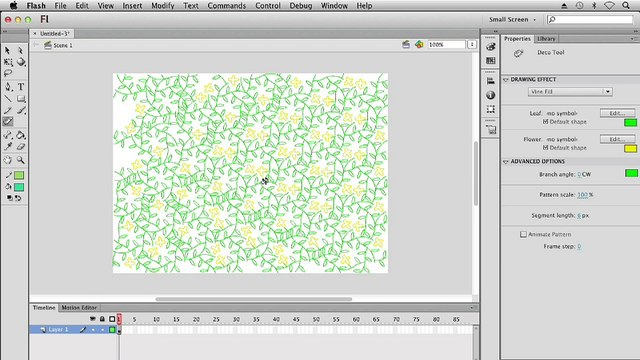640x360 pixels.
Task: Select the Bone tool
Action: point(8,135)
